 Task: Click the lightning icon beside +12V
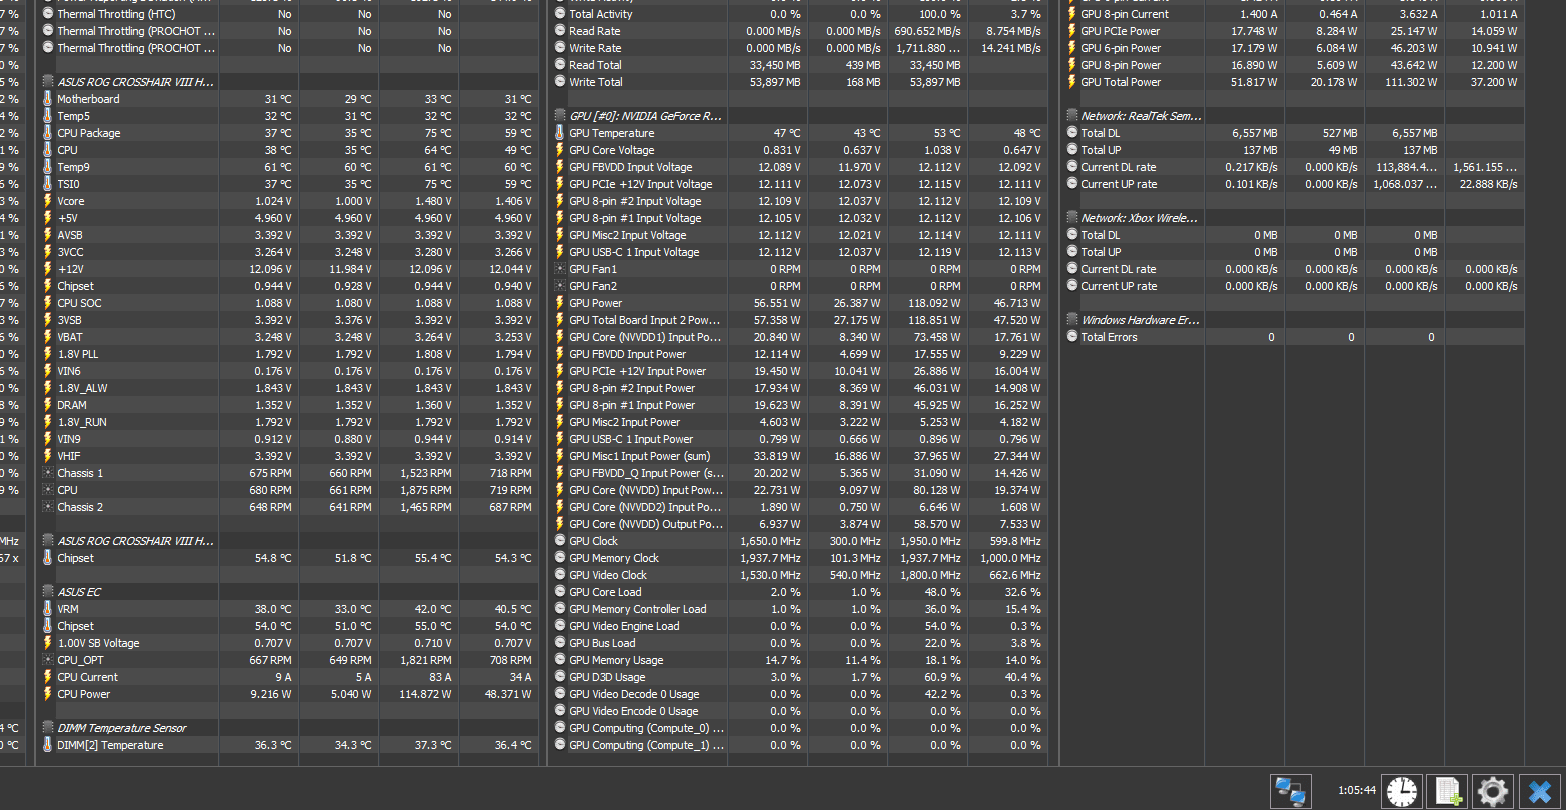tap(48, 269)
